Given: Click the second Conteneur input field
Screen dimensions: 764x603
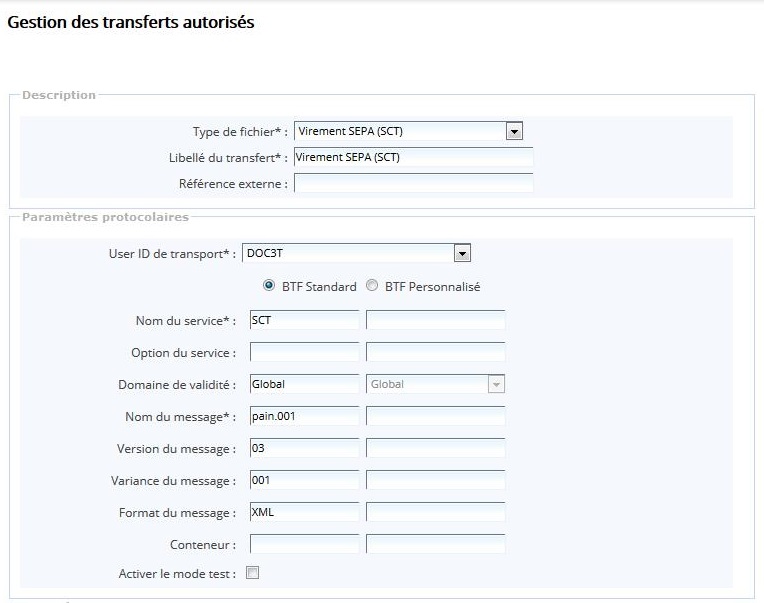Looking at the screenshot, I should click(435, 544).
